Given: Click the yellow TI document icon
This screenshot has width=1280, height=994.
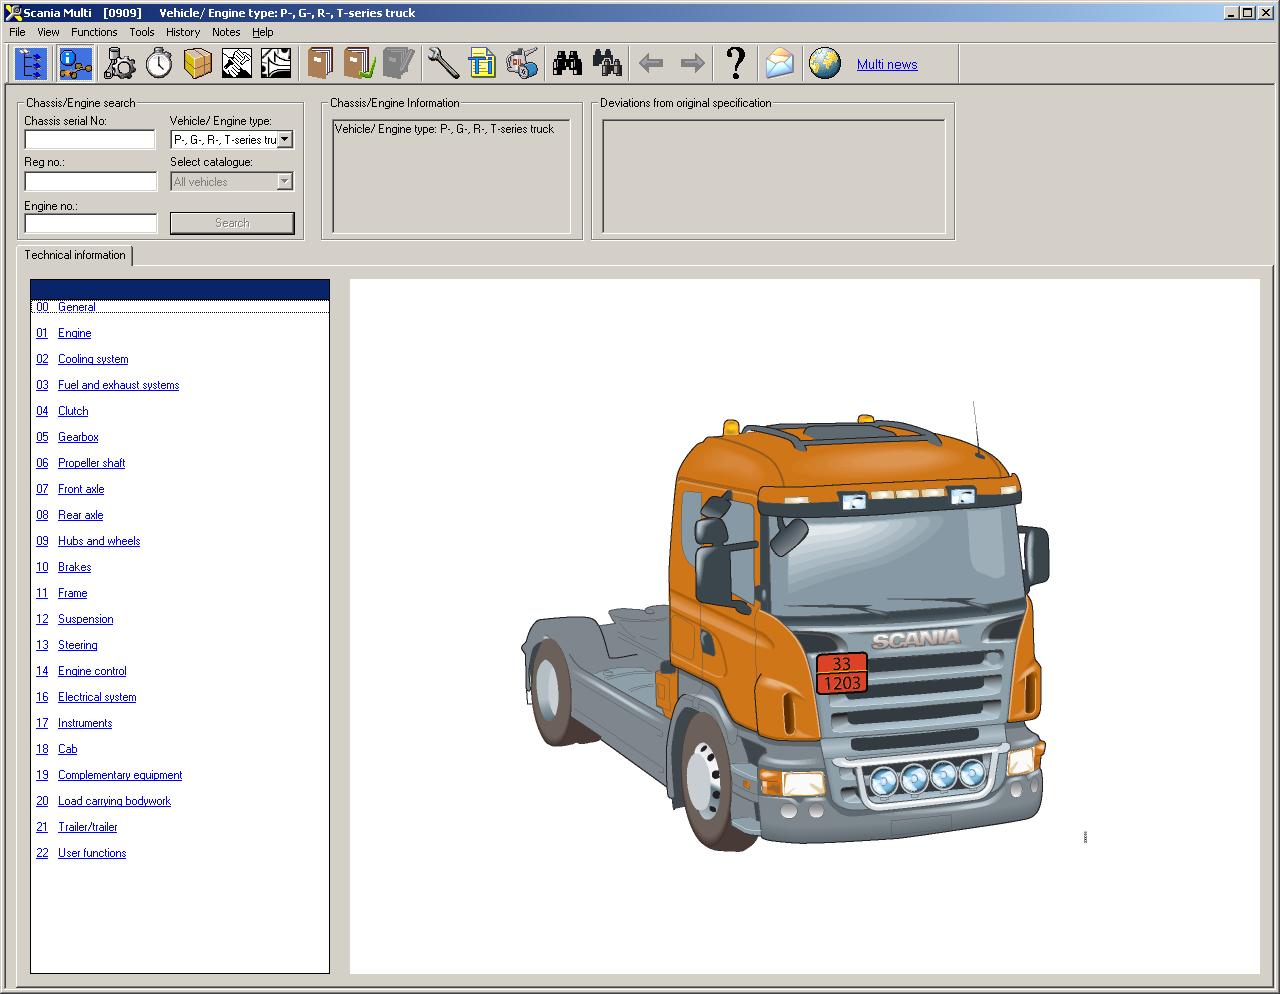Looking at the screenshot, I should [482, 63].
